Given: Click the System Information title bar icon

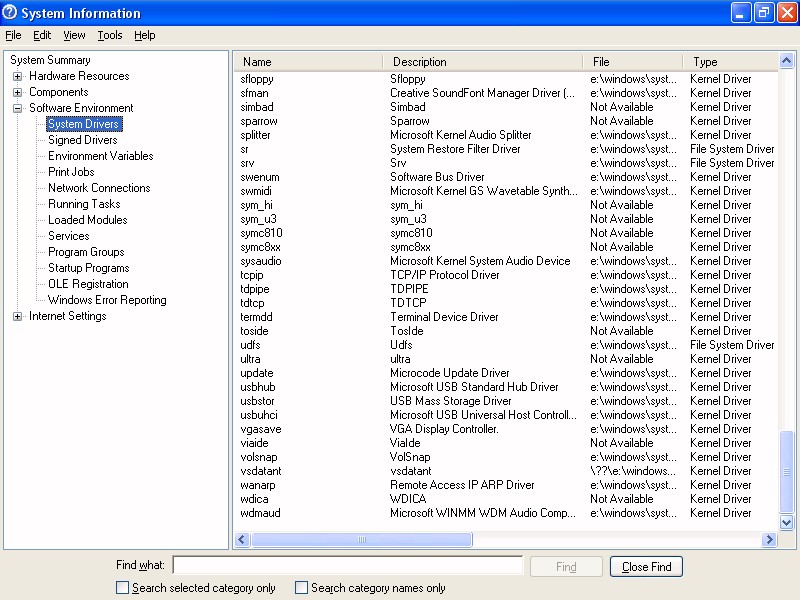Looking at the screenshot, I should click(11, 13).
